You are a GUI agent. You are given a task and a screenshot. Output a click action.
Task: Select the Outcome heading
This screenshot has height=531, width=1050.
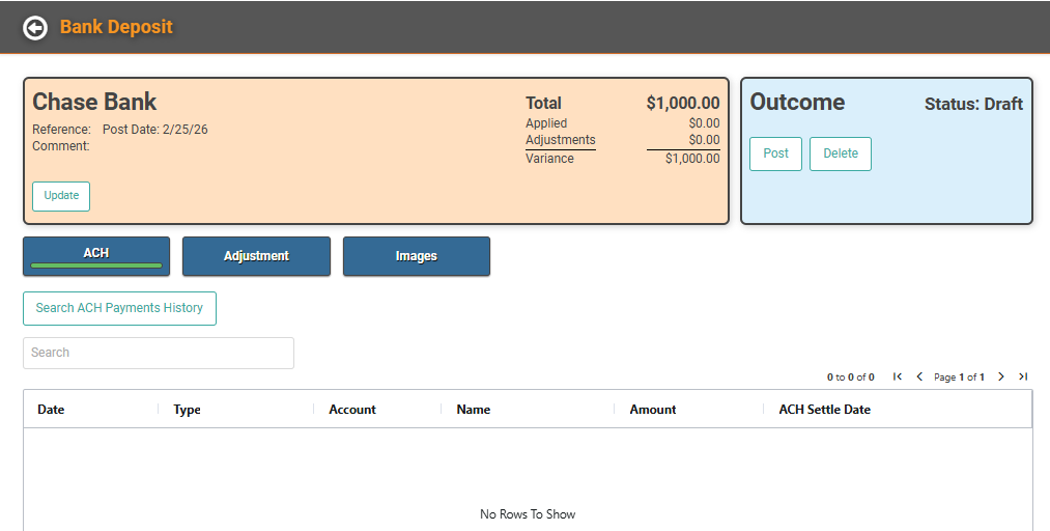(797, 102)
